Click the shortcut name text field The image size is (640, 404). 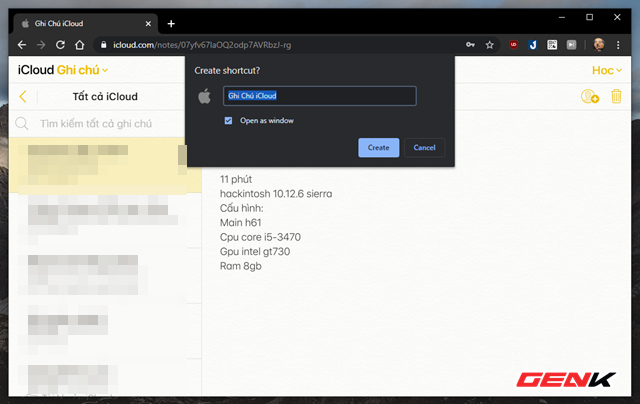[x=318, y=96]
